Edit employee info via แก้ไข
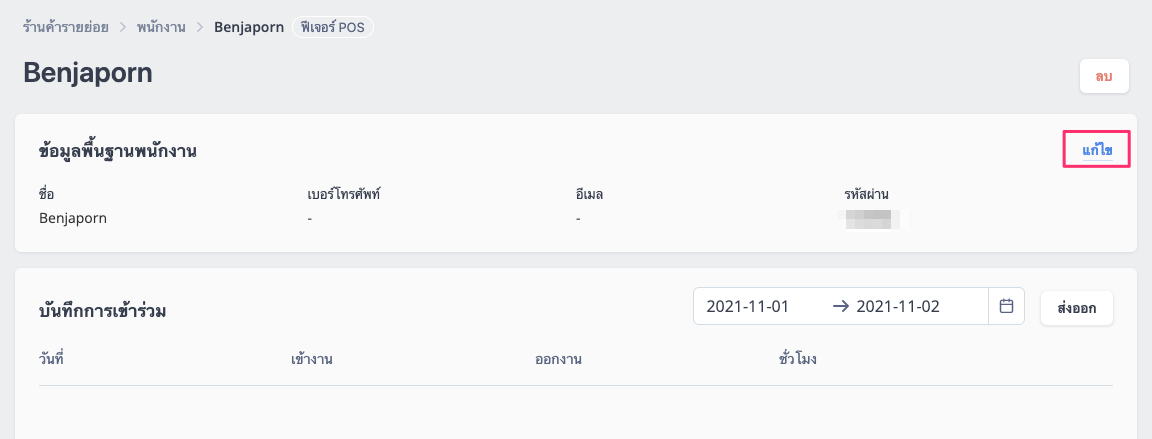Screen dimensions: 1152x439 pos(1097,150)
